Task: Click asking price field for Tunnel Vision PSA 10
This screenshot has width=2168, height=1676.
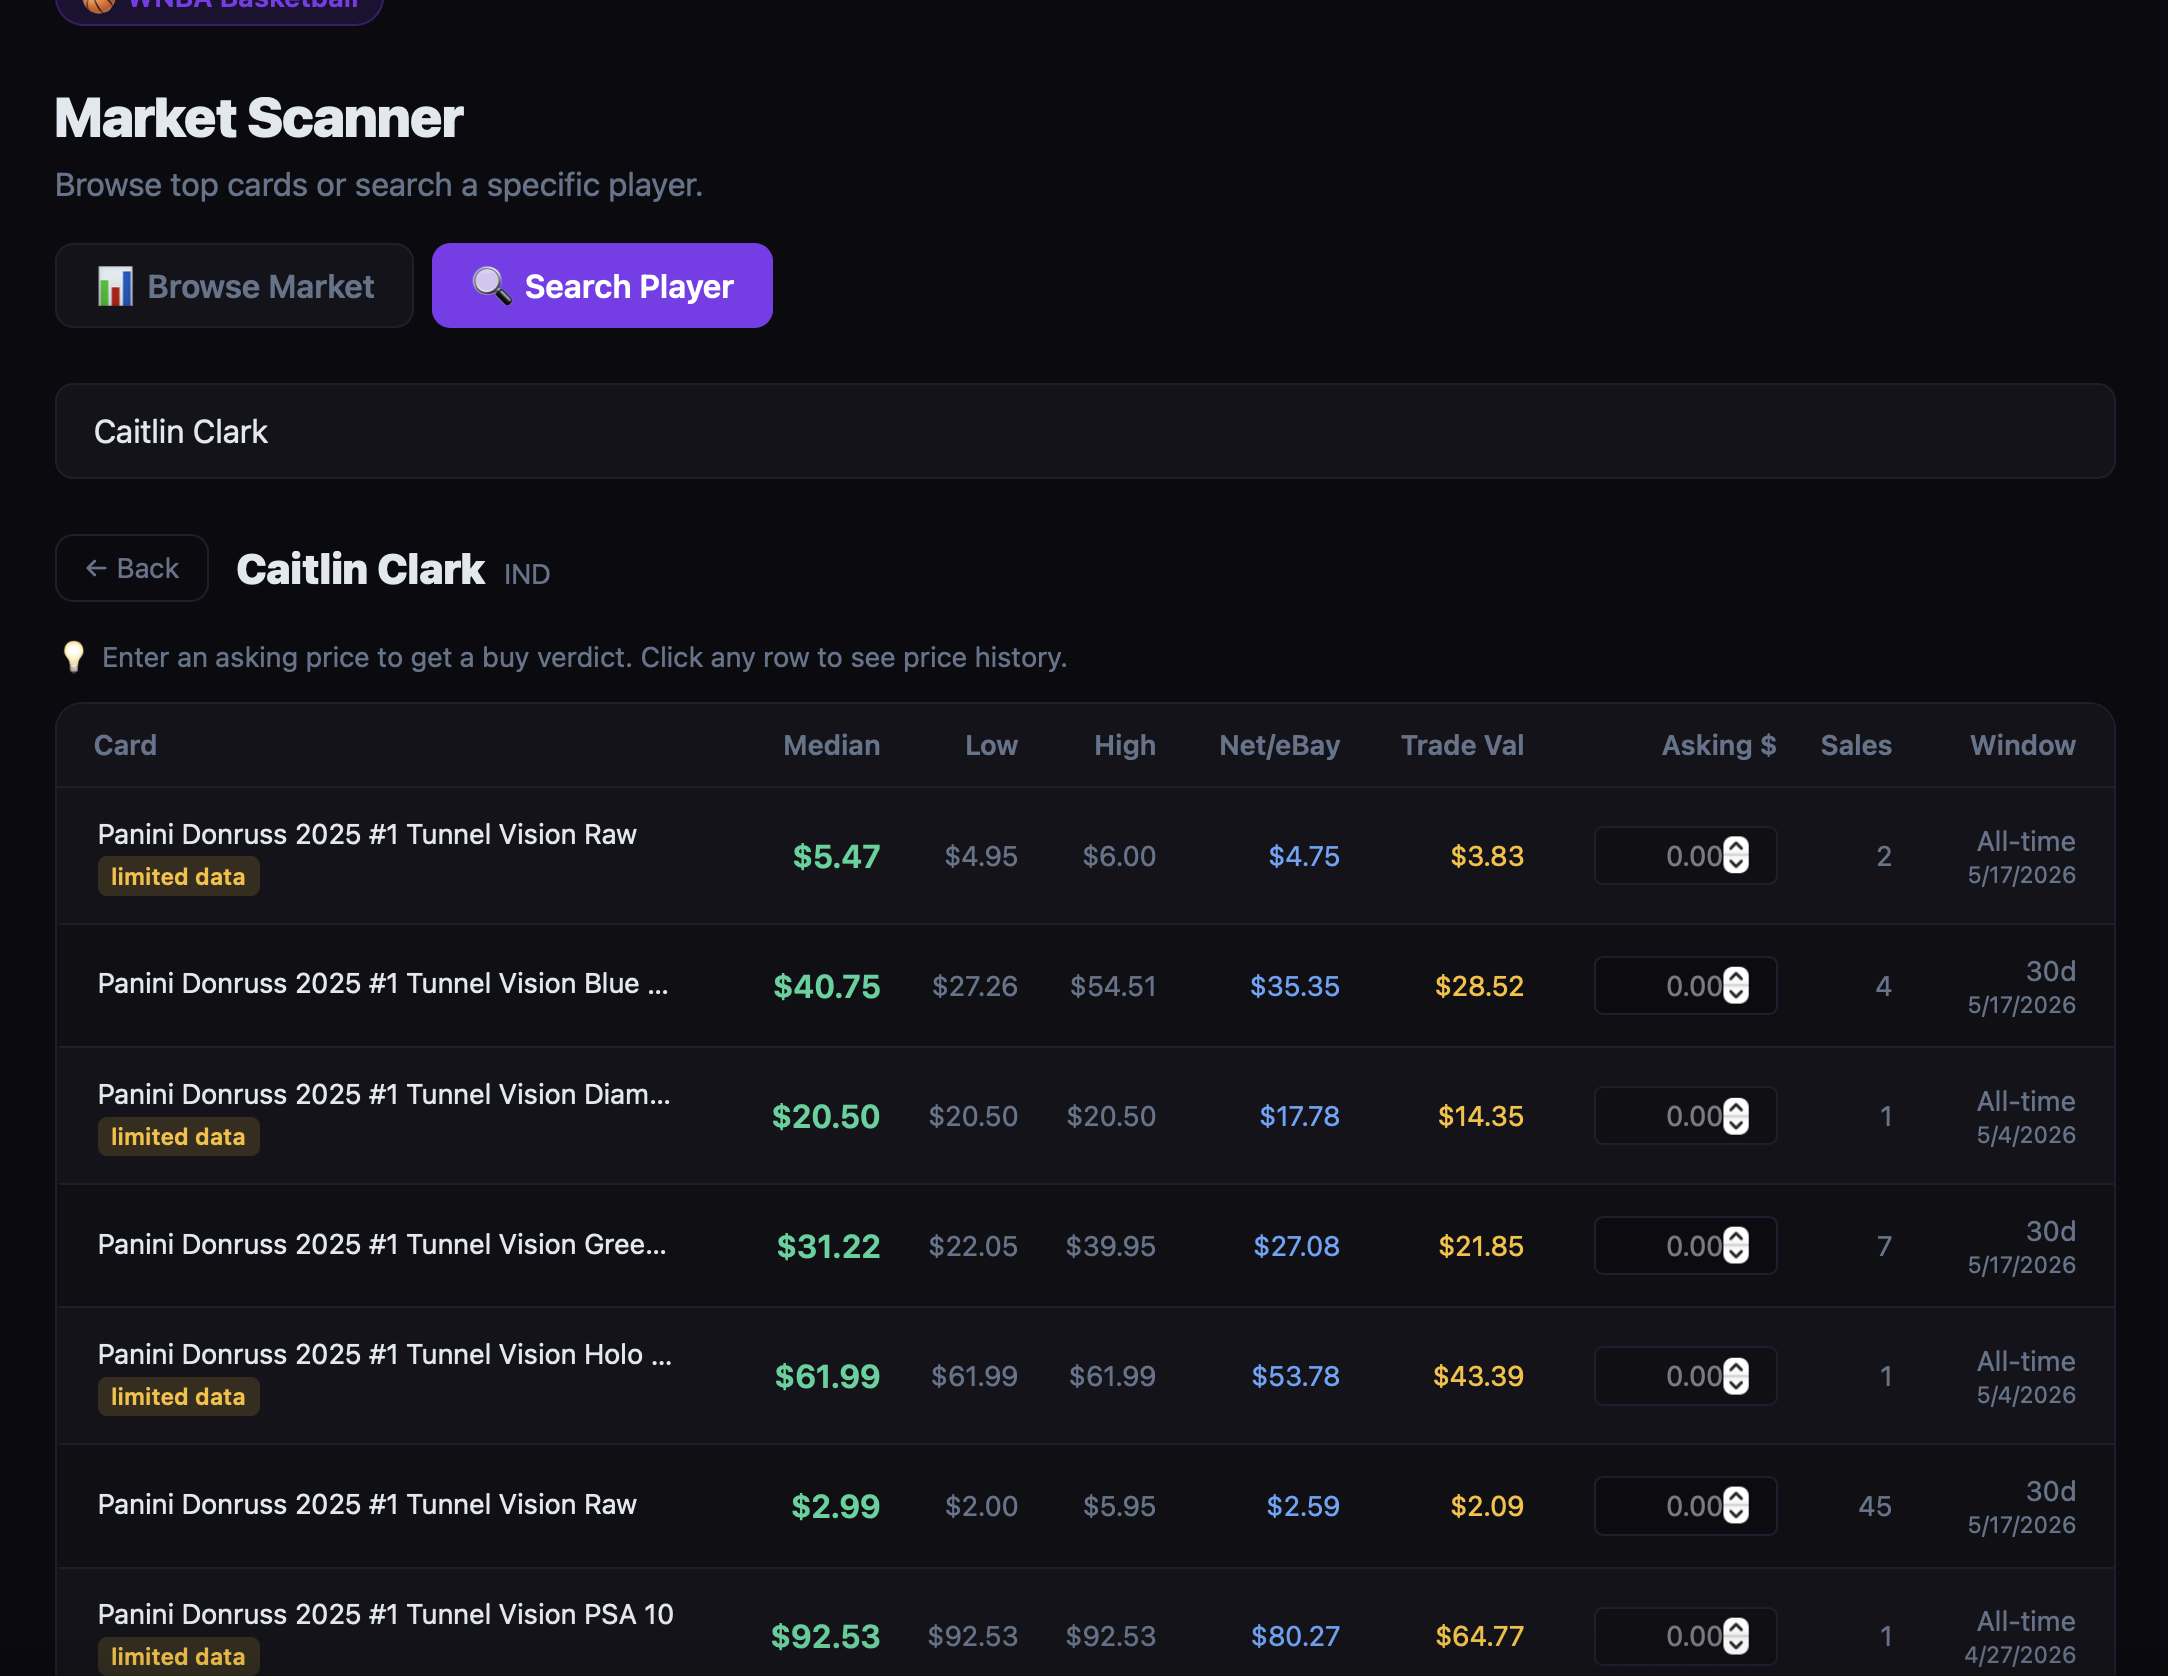Action: pyautogui.click(x=1685, y=1636)
